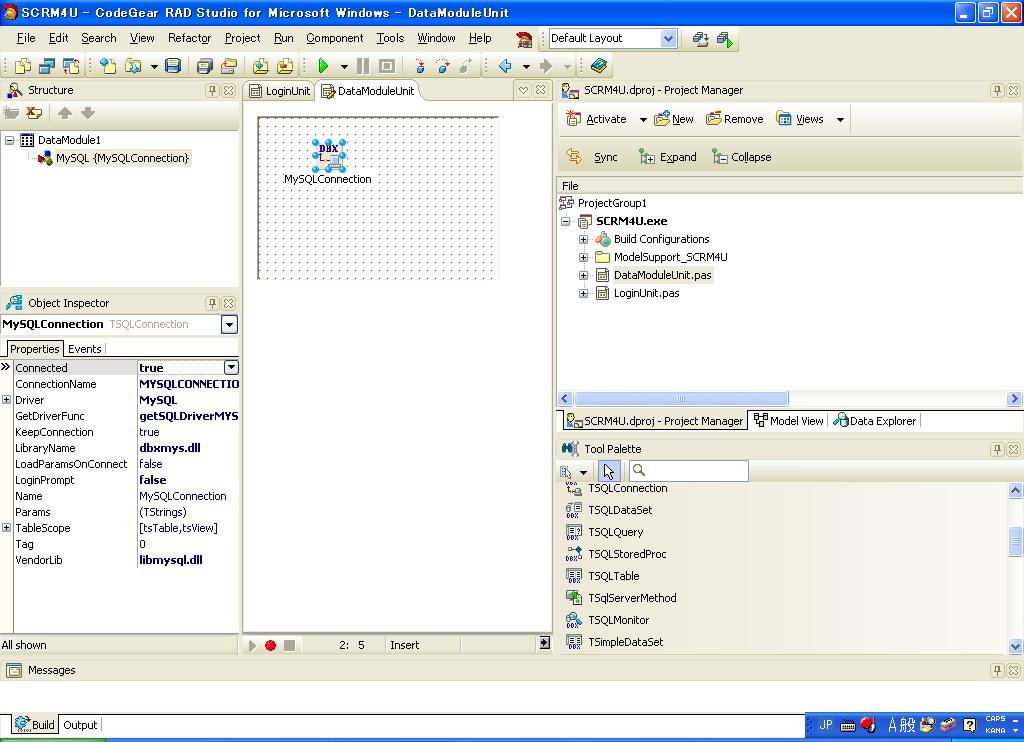Image resolution: width=1024 pixels, height=742 pixels.
Task: Click the Save All toolbar icon
Action: coord(204,66)
